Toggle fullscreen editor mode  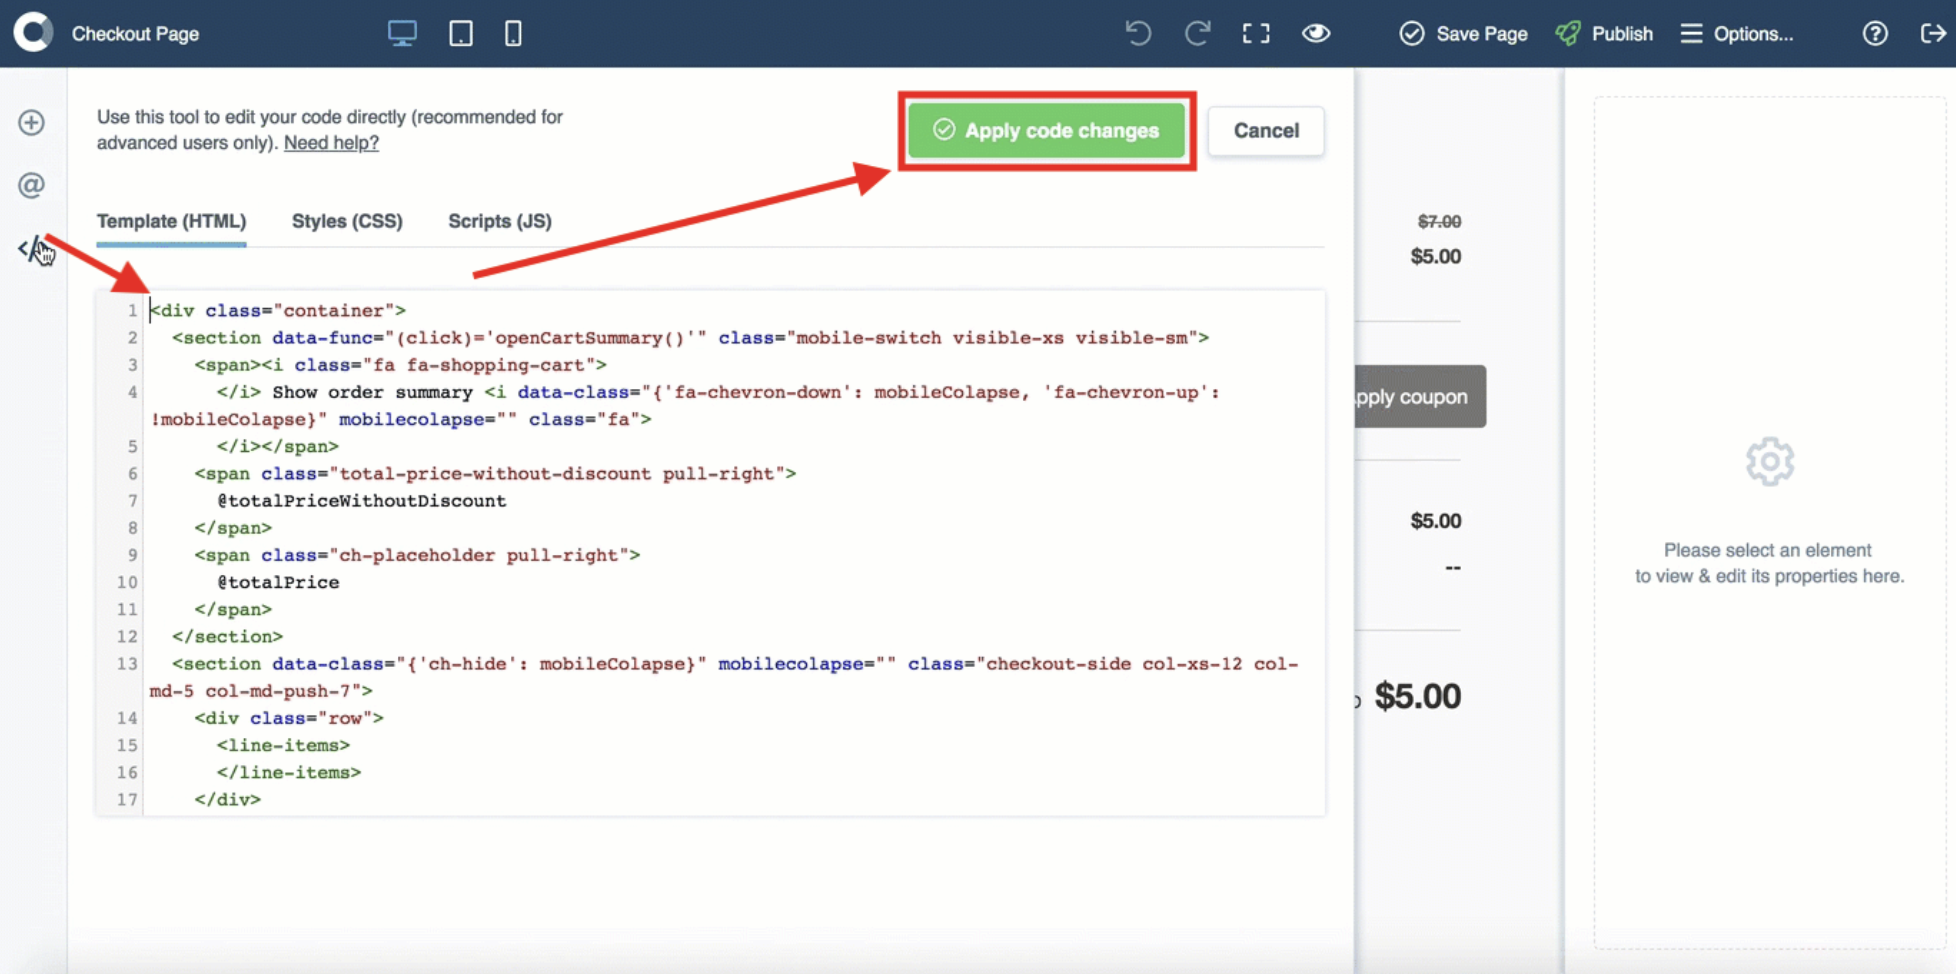(1256, 33)
